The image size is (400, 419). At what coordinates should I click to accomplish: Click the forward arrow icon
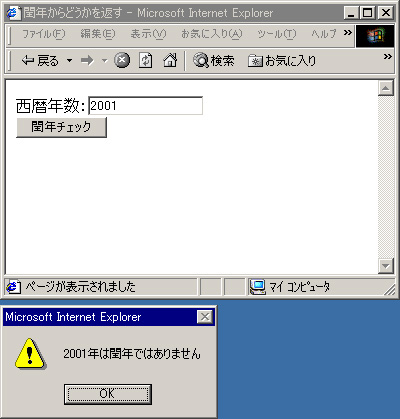(x=87, y=61)
